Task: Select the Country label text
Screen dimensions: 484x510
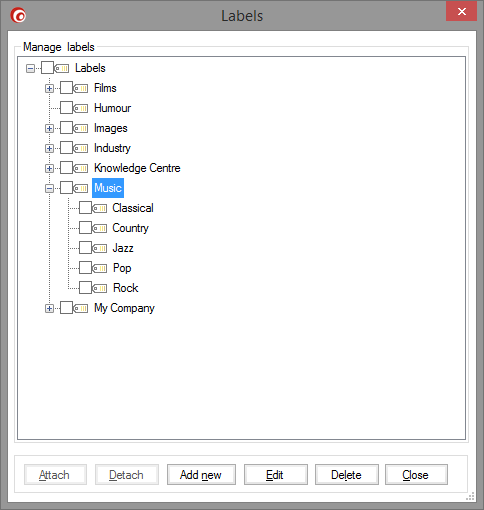Action: coord(131,228)
